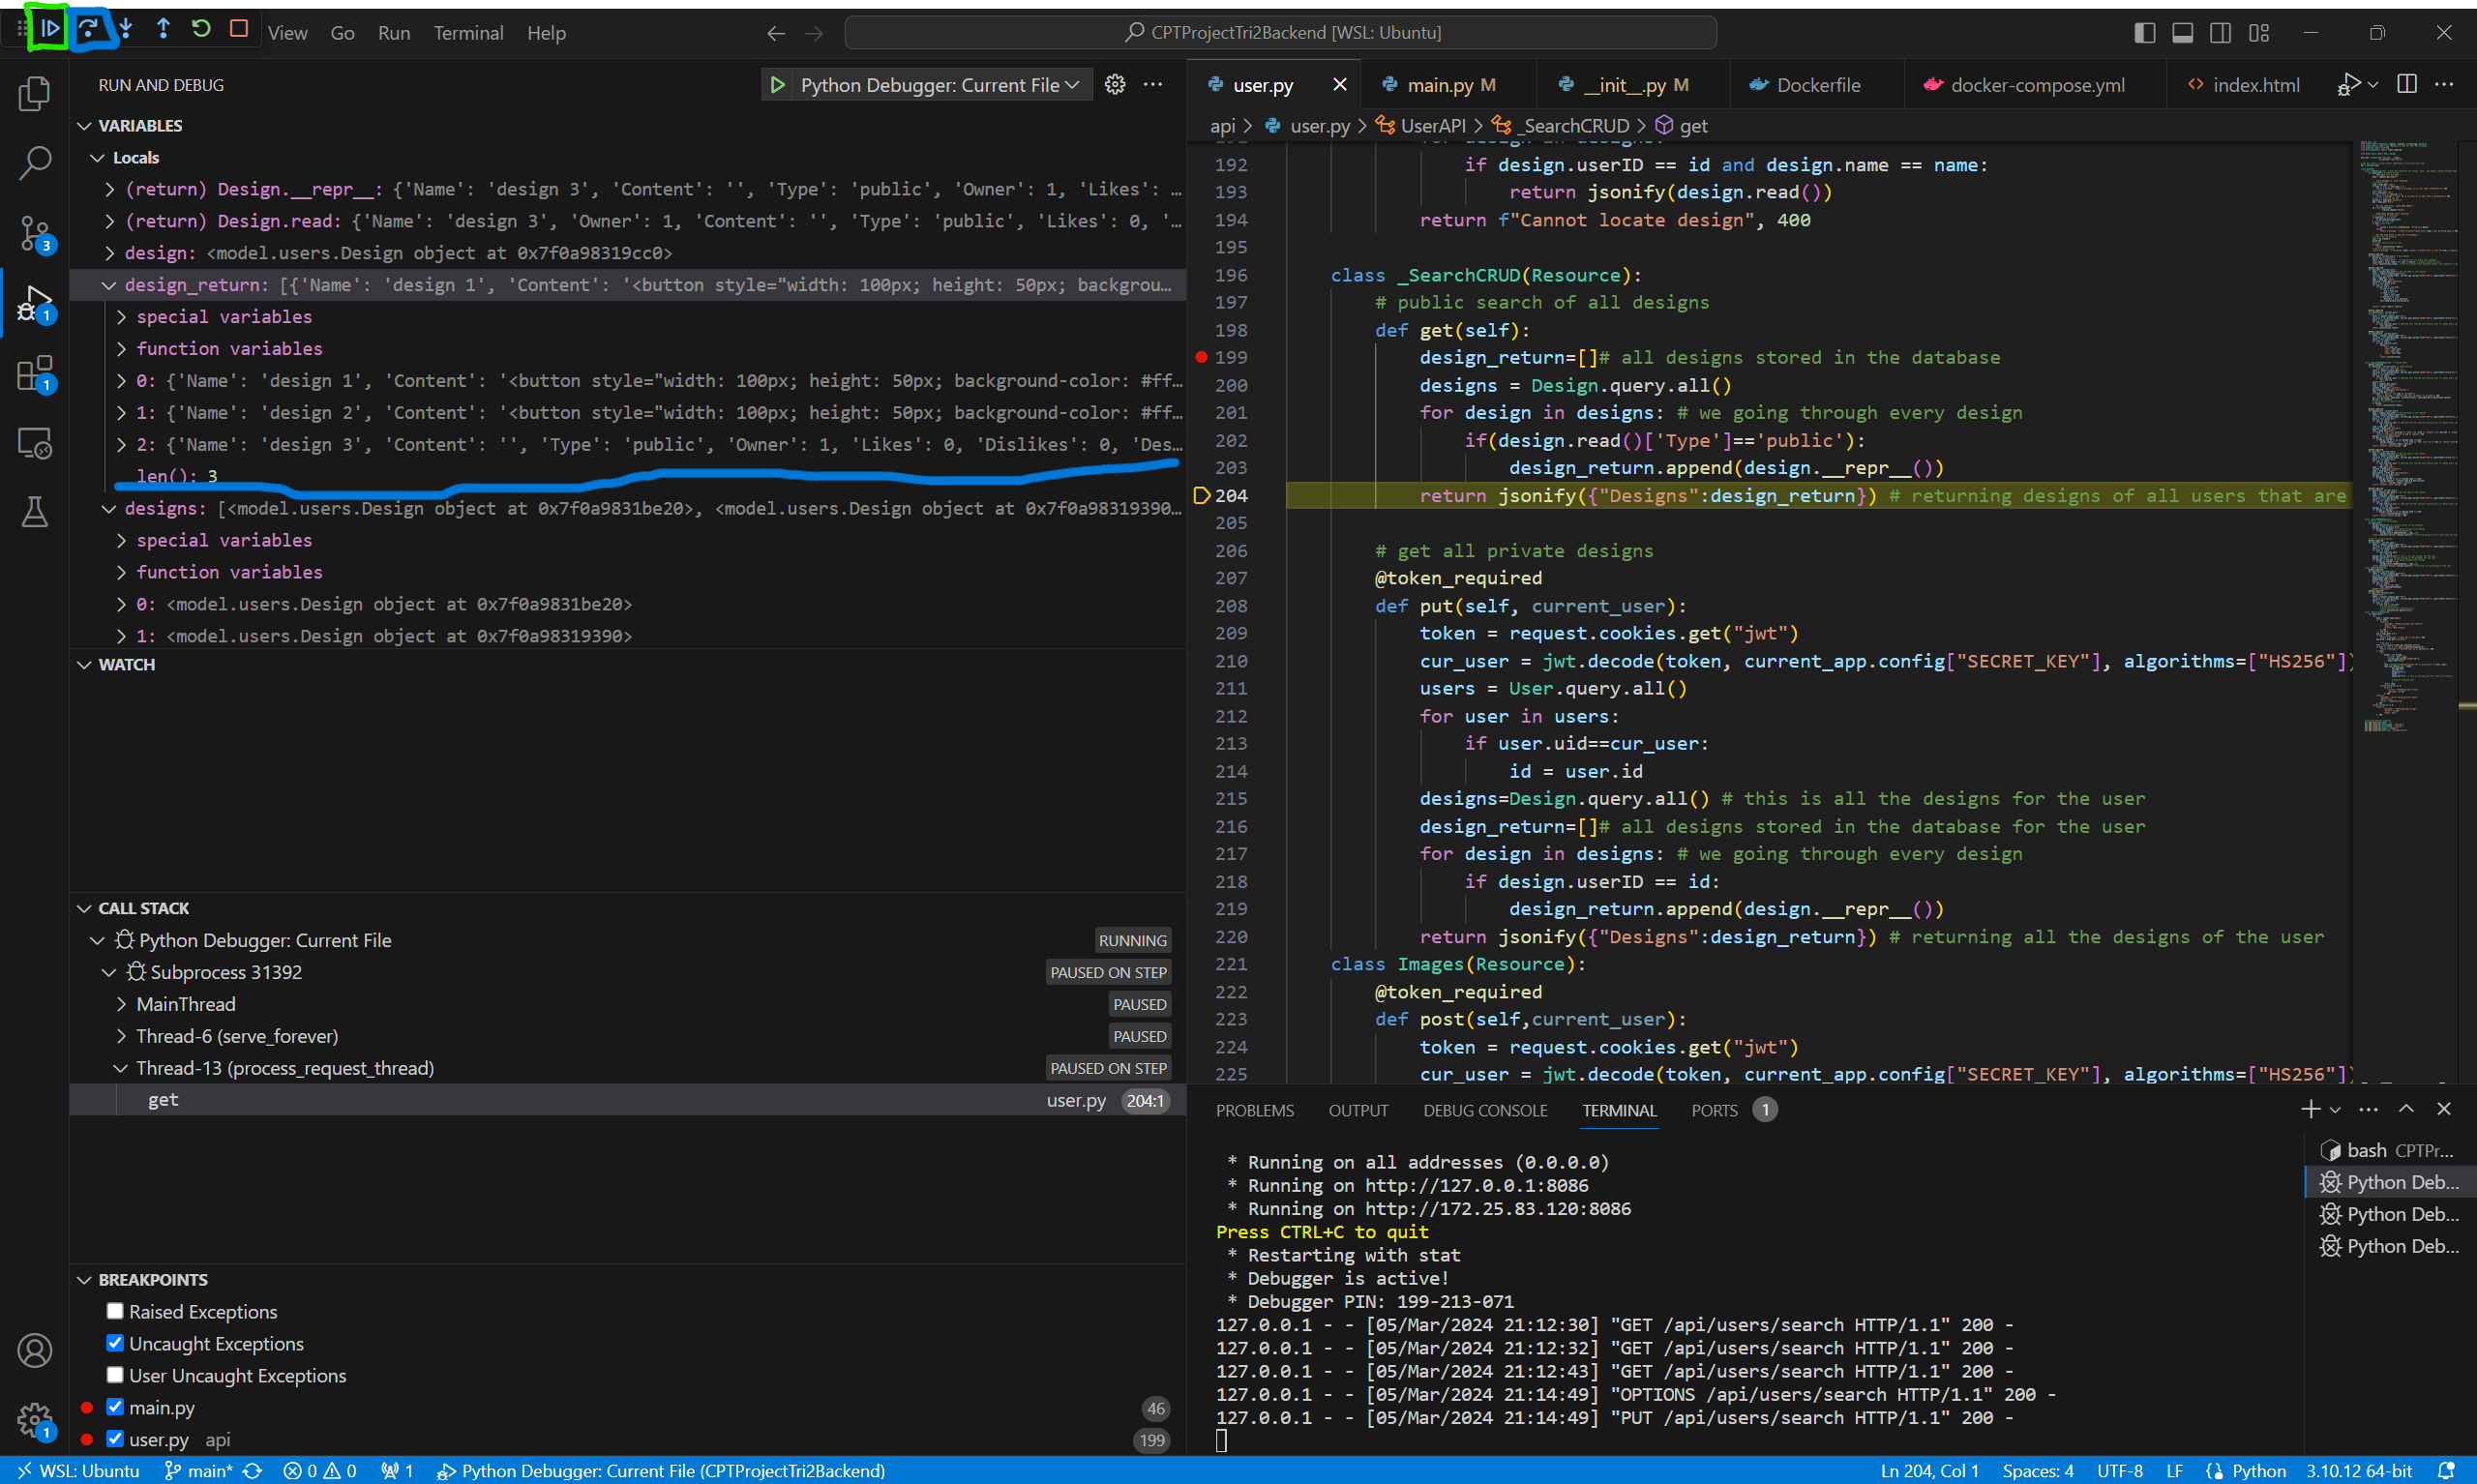Collapse the designs variable list
Screen dimensions: 2477x1484
click(x=109, y=508)
